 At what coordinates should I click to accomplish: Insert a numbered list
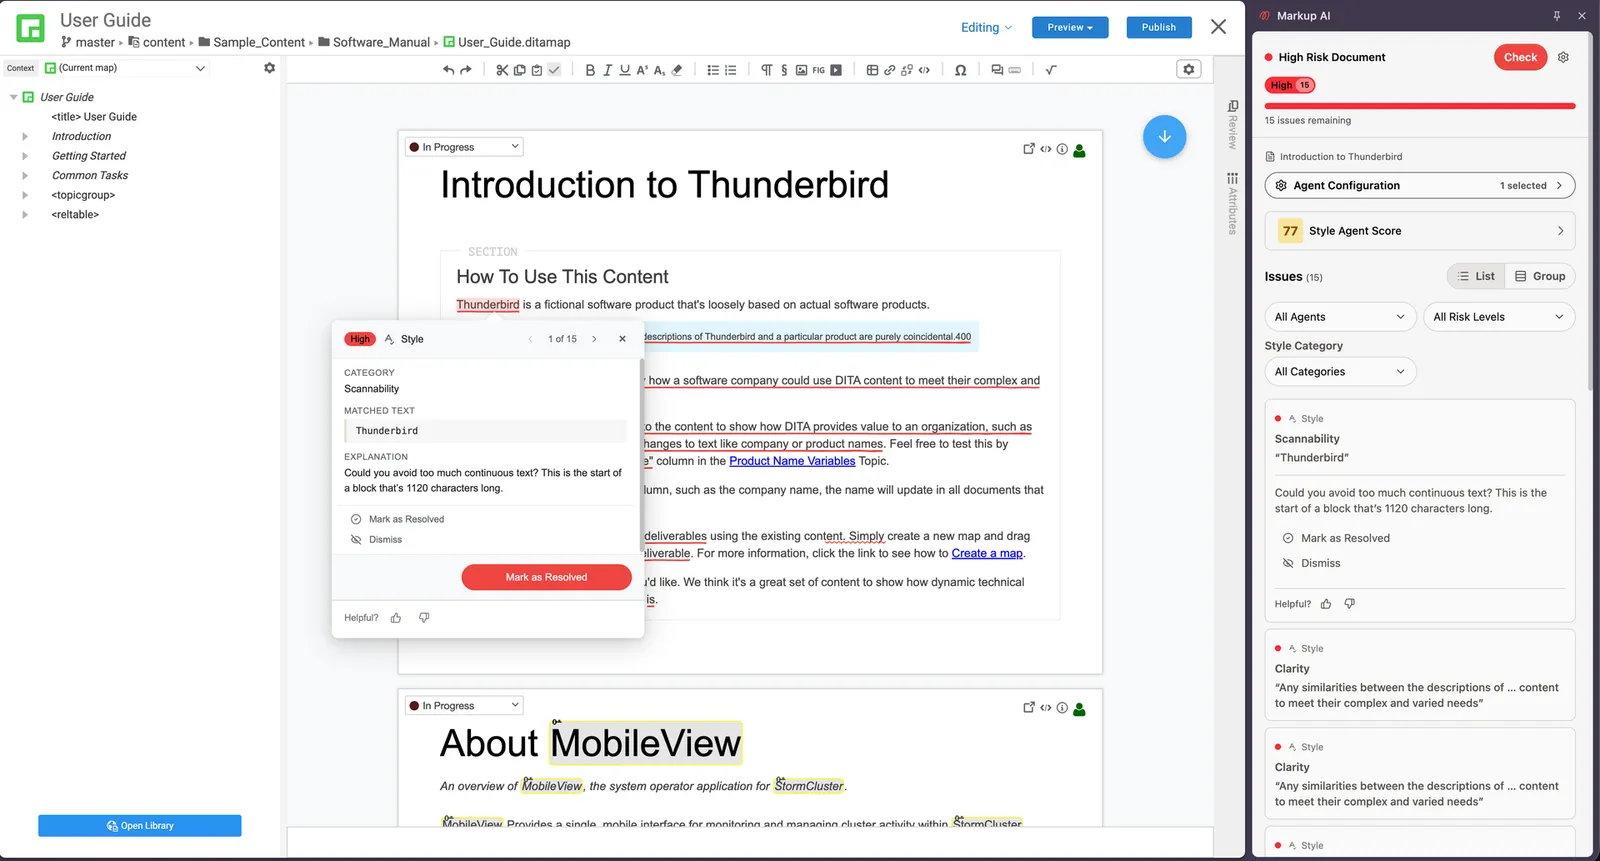tap(731, 70)
